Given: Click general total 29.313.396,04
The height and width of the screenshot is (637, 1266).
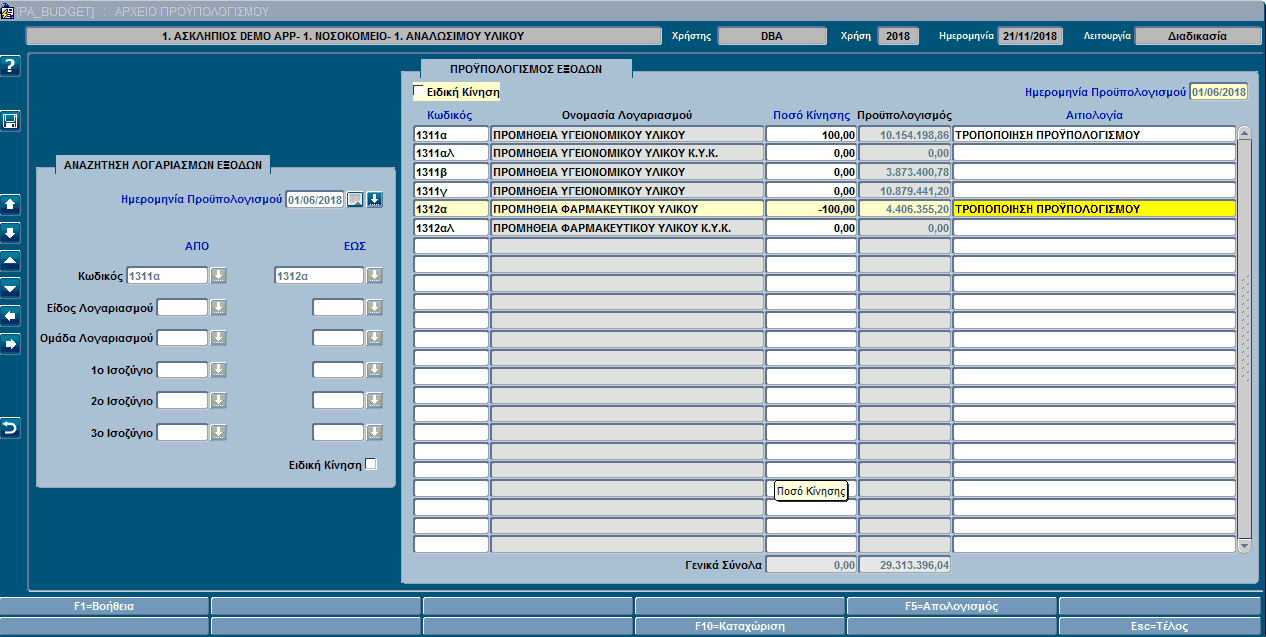Looking at the screenshot, I should tap(905, 565).
